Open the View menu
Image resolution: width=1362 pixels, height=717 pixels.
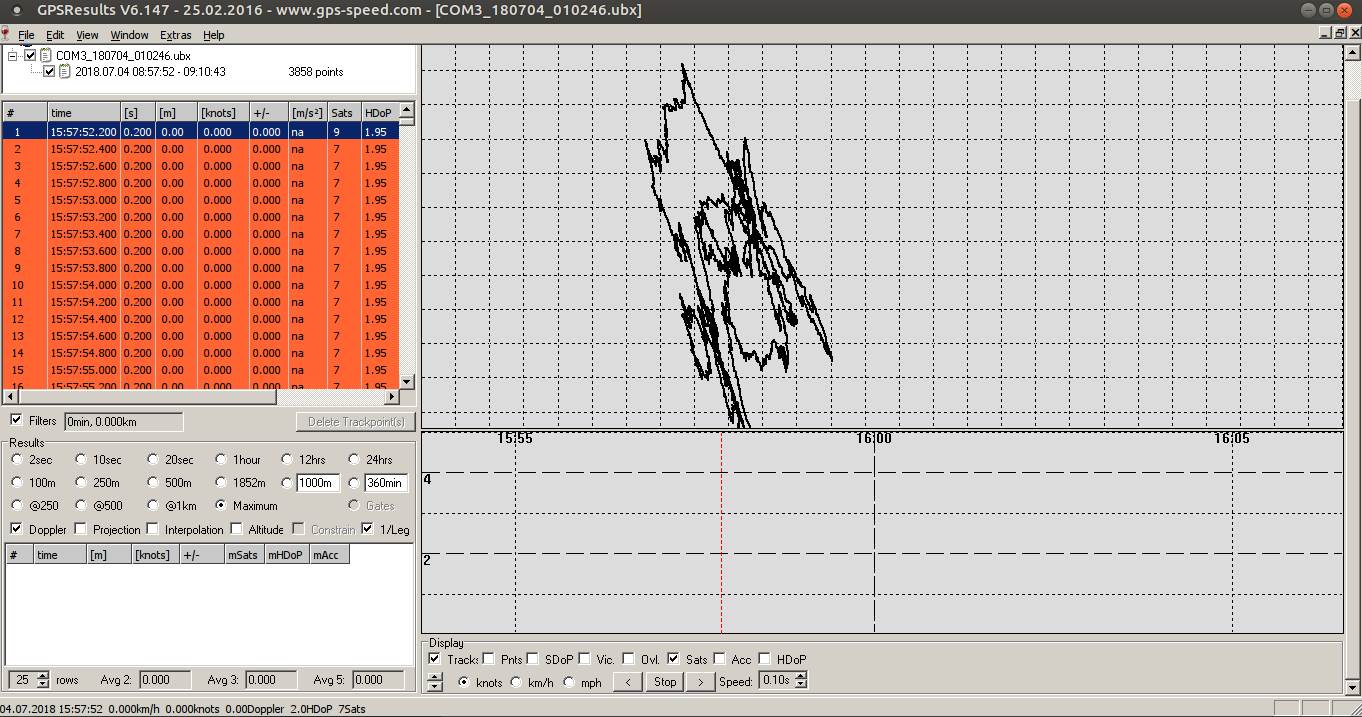coord(87,35)
